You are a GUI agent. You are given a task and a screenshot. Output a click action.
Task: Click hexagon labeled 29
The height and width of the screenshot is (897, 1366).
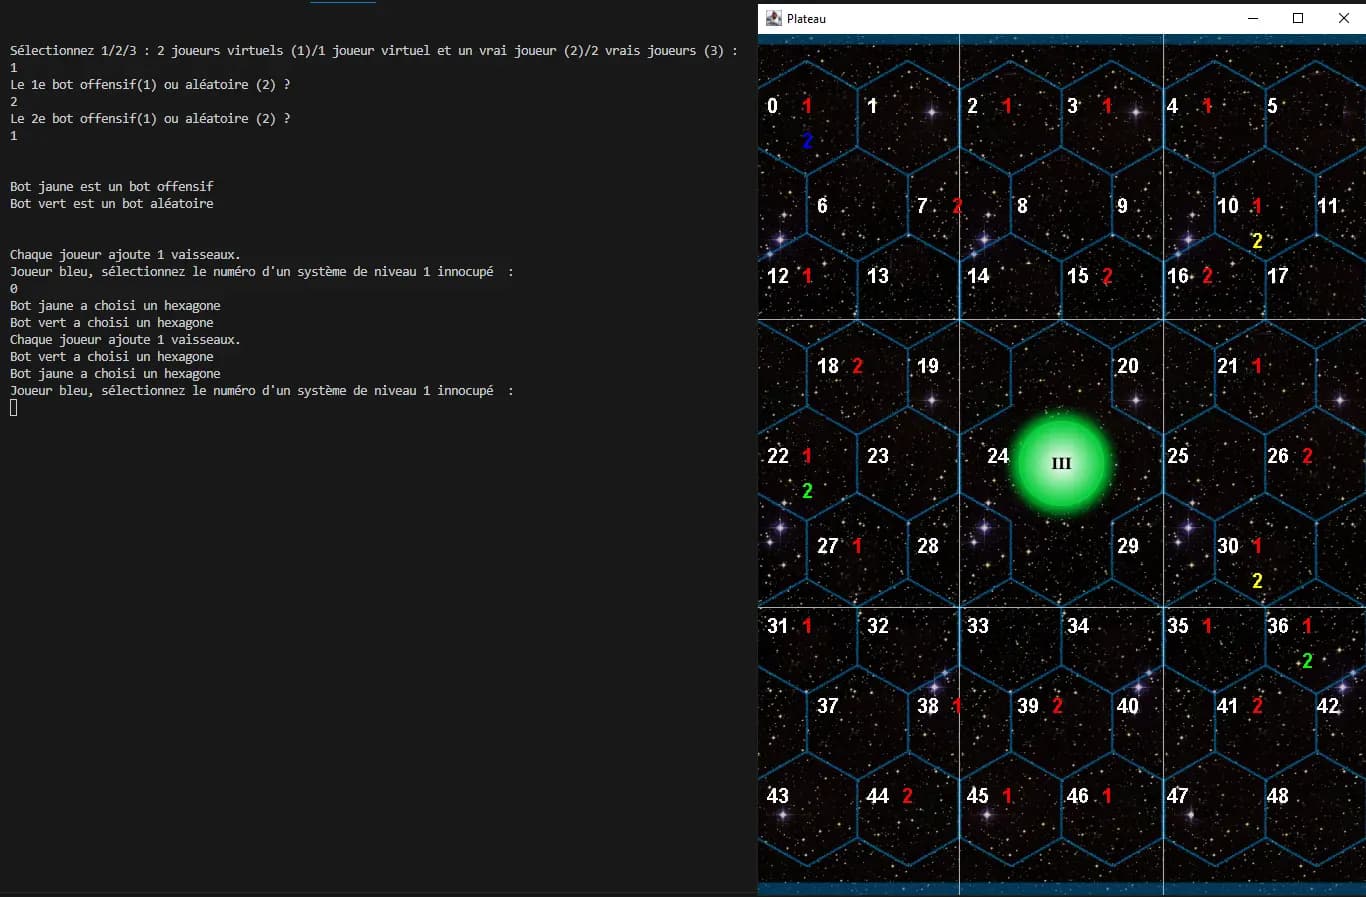[x=1128, y=546]
